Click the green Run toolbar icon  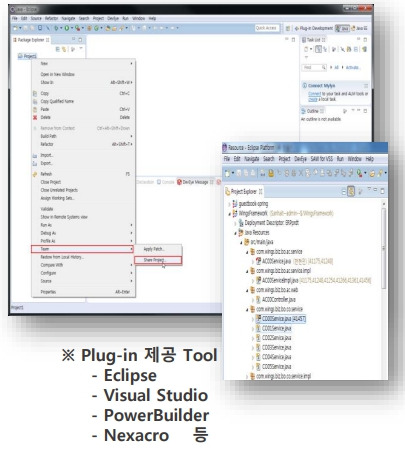coord(67,28)
